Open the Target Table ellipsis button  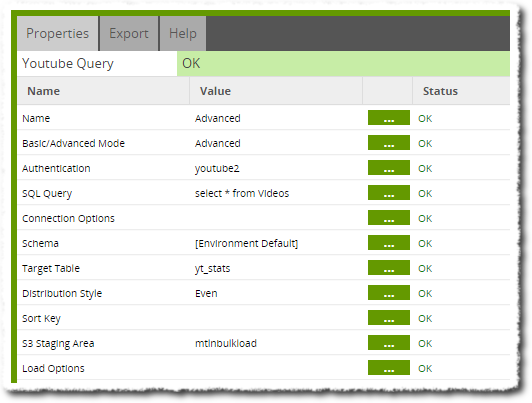point(388,268)
